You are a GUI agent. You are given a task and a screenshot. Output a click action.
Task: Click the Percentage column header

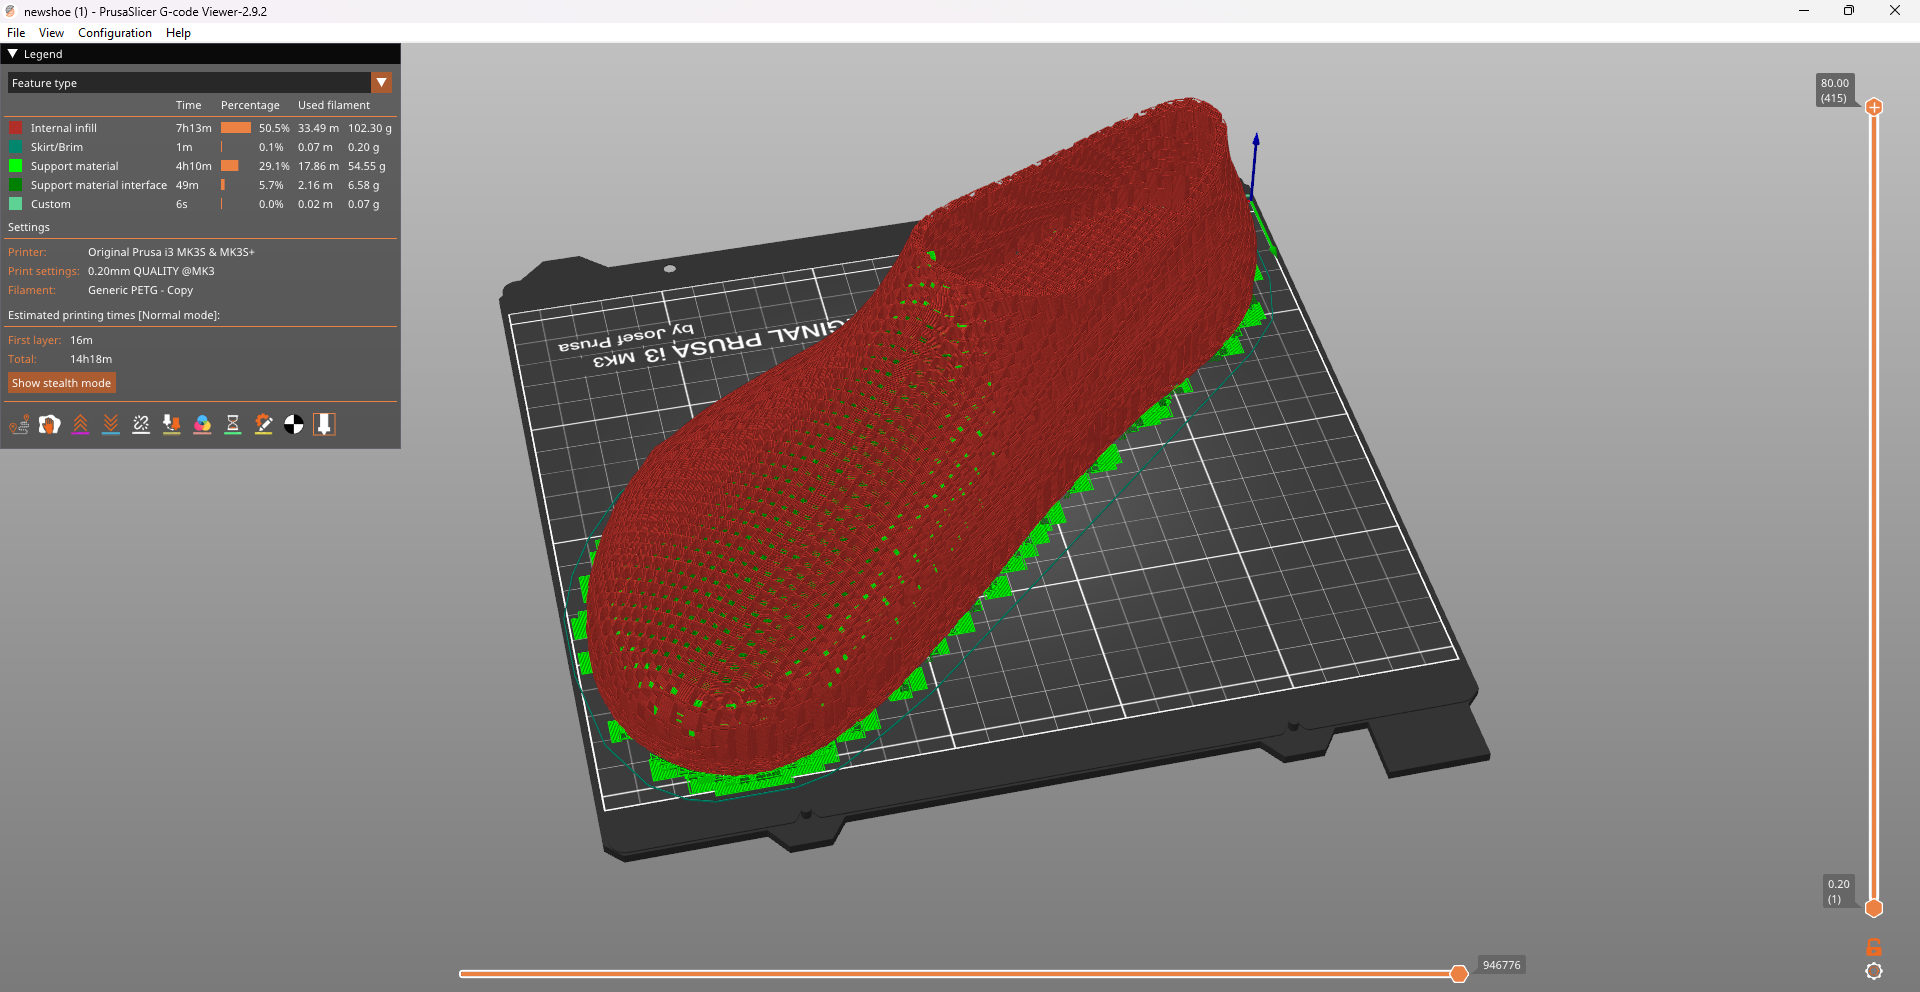point(250,105)
